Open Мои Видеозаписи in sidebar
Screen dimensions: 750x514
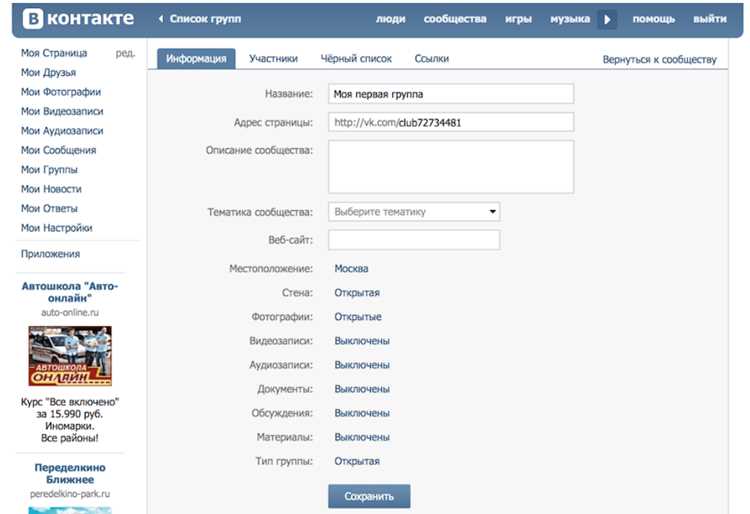tap(62, 111)
